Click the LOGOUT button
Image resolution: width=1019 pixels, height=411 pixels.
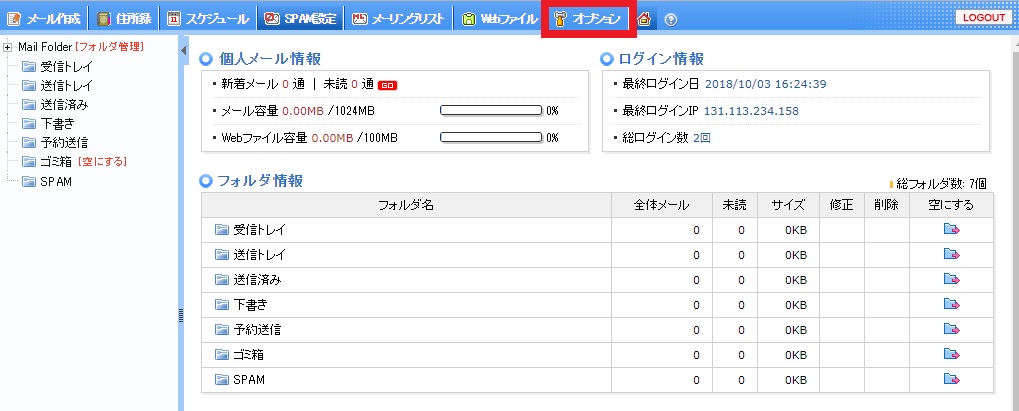point(984,18)
